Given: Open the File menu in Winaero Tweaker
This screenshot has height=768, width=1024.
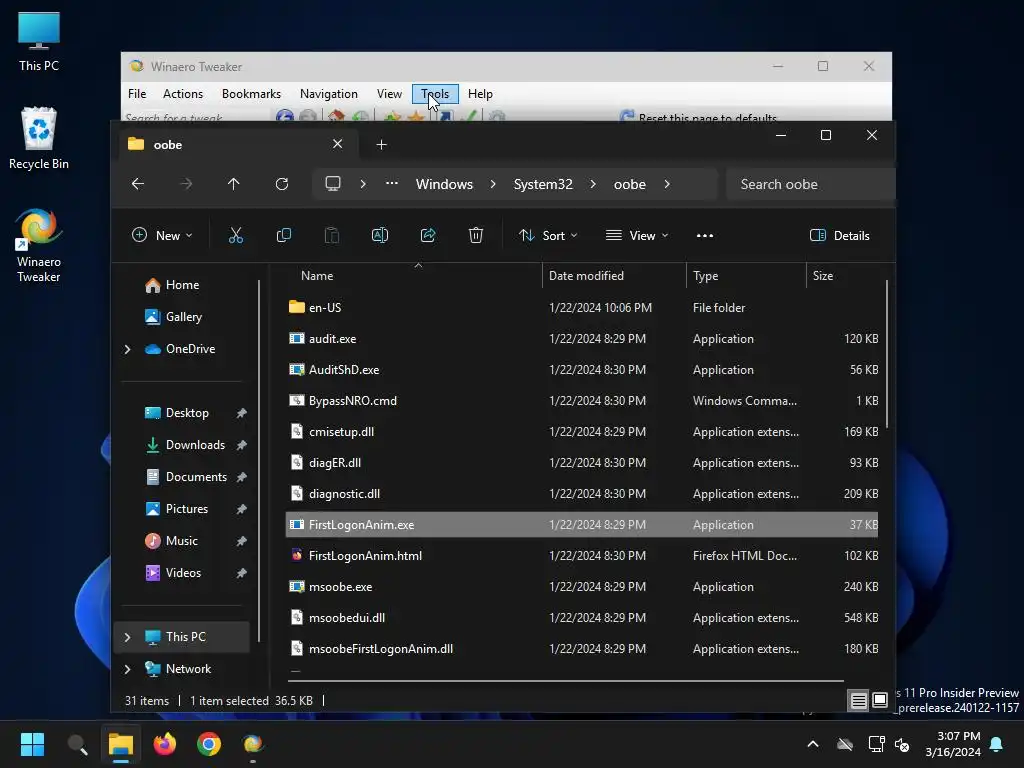Looking at the screenshot, I should pyautogui.click(x=137, y=94).
